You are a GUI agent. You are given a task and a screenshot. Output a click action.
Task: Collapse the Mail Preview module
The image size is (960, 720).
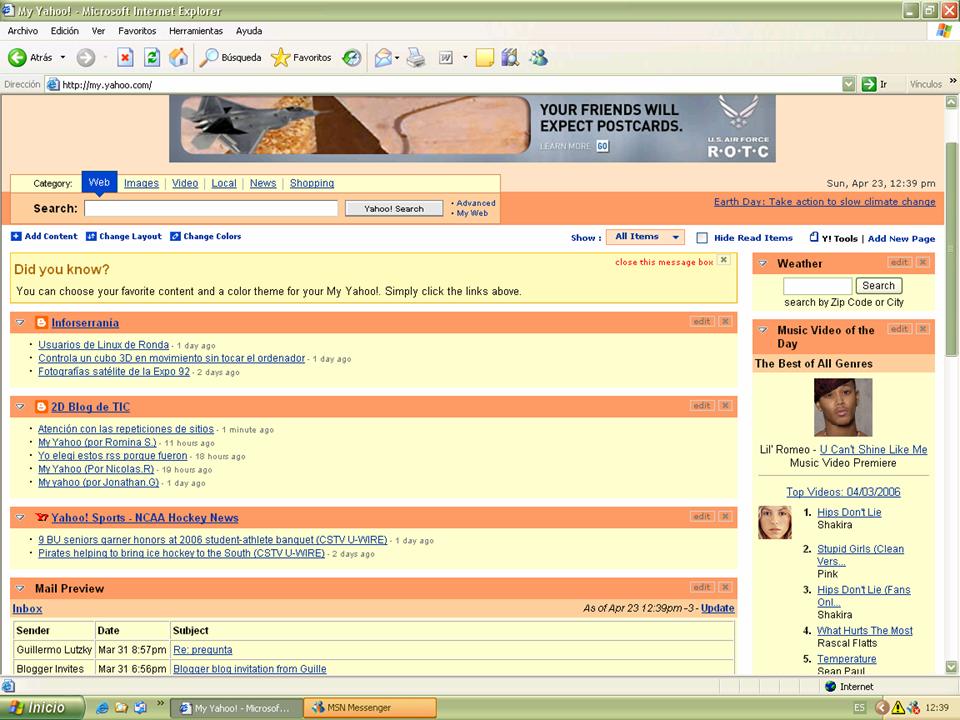(x=20, y=588)
